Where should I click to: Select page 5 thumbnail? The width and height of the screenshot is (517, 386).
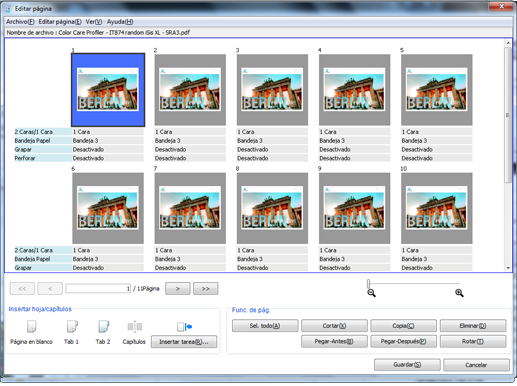[x=437, y=90]
